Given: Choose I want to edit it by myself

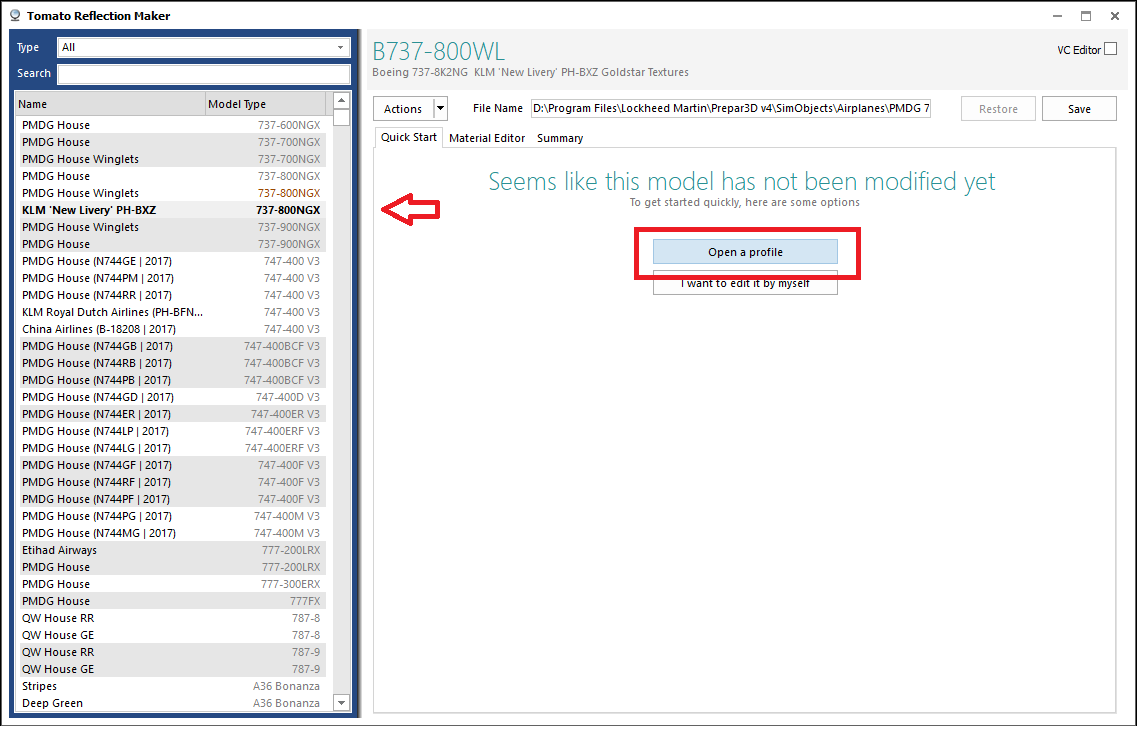Looking at the screenshot, I should pos(745,283).
